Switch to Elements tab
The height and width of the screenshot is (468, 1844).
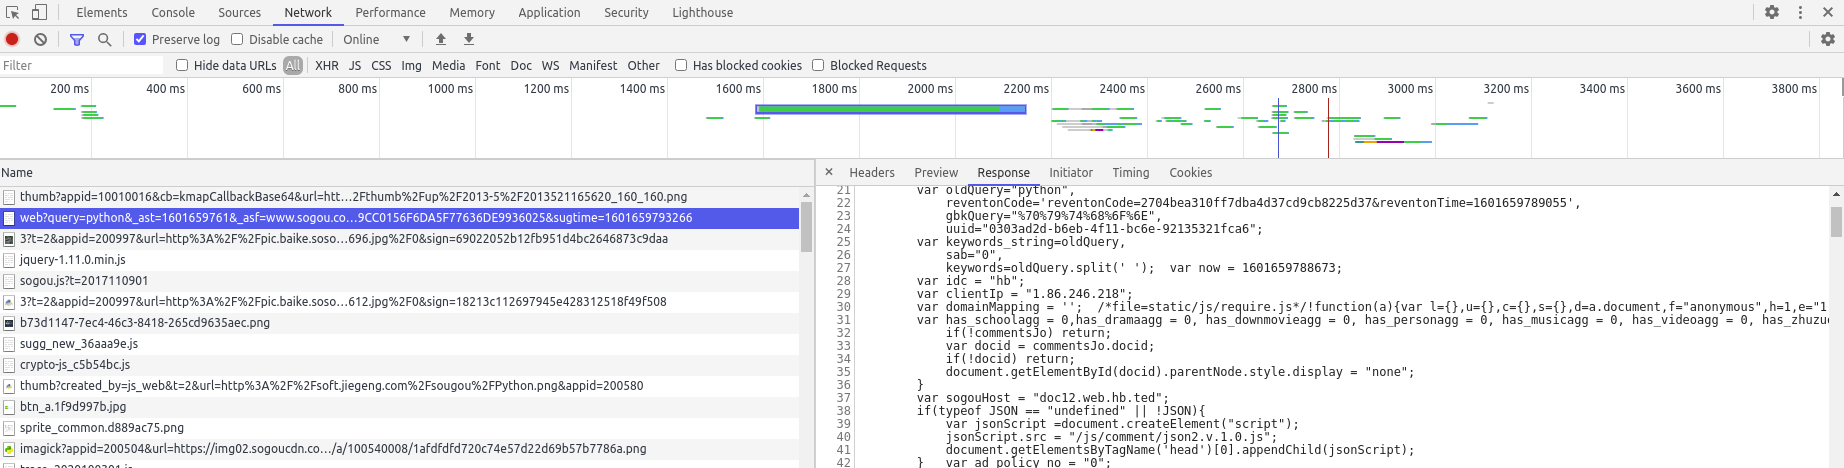coord(102,12)
